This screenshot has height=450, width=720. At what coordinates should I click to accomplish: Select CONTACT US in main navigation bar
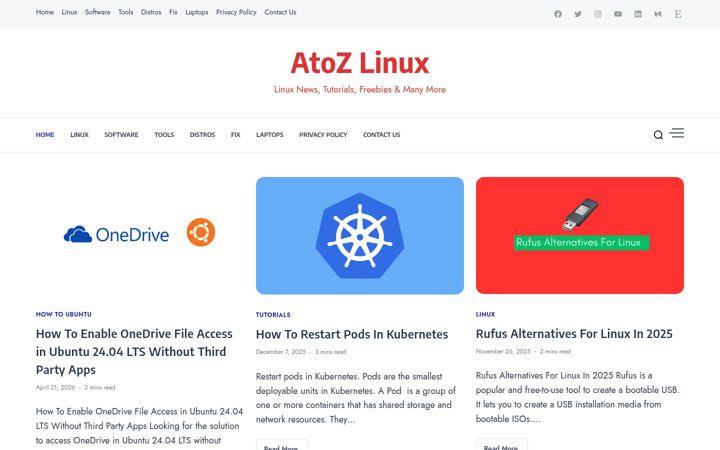[382, 135]
